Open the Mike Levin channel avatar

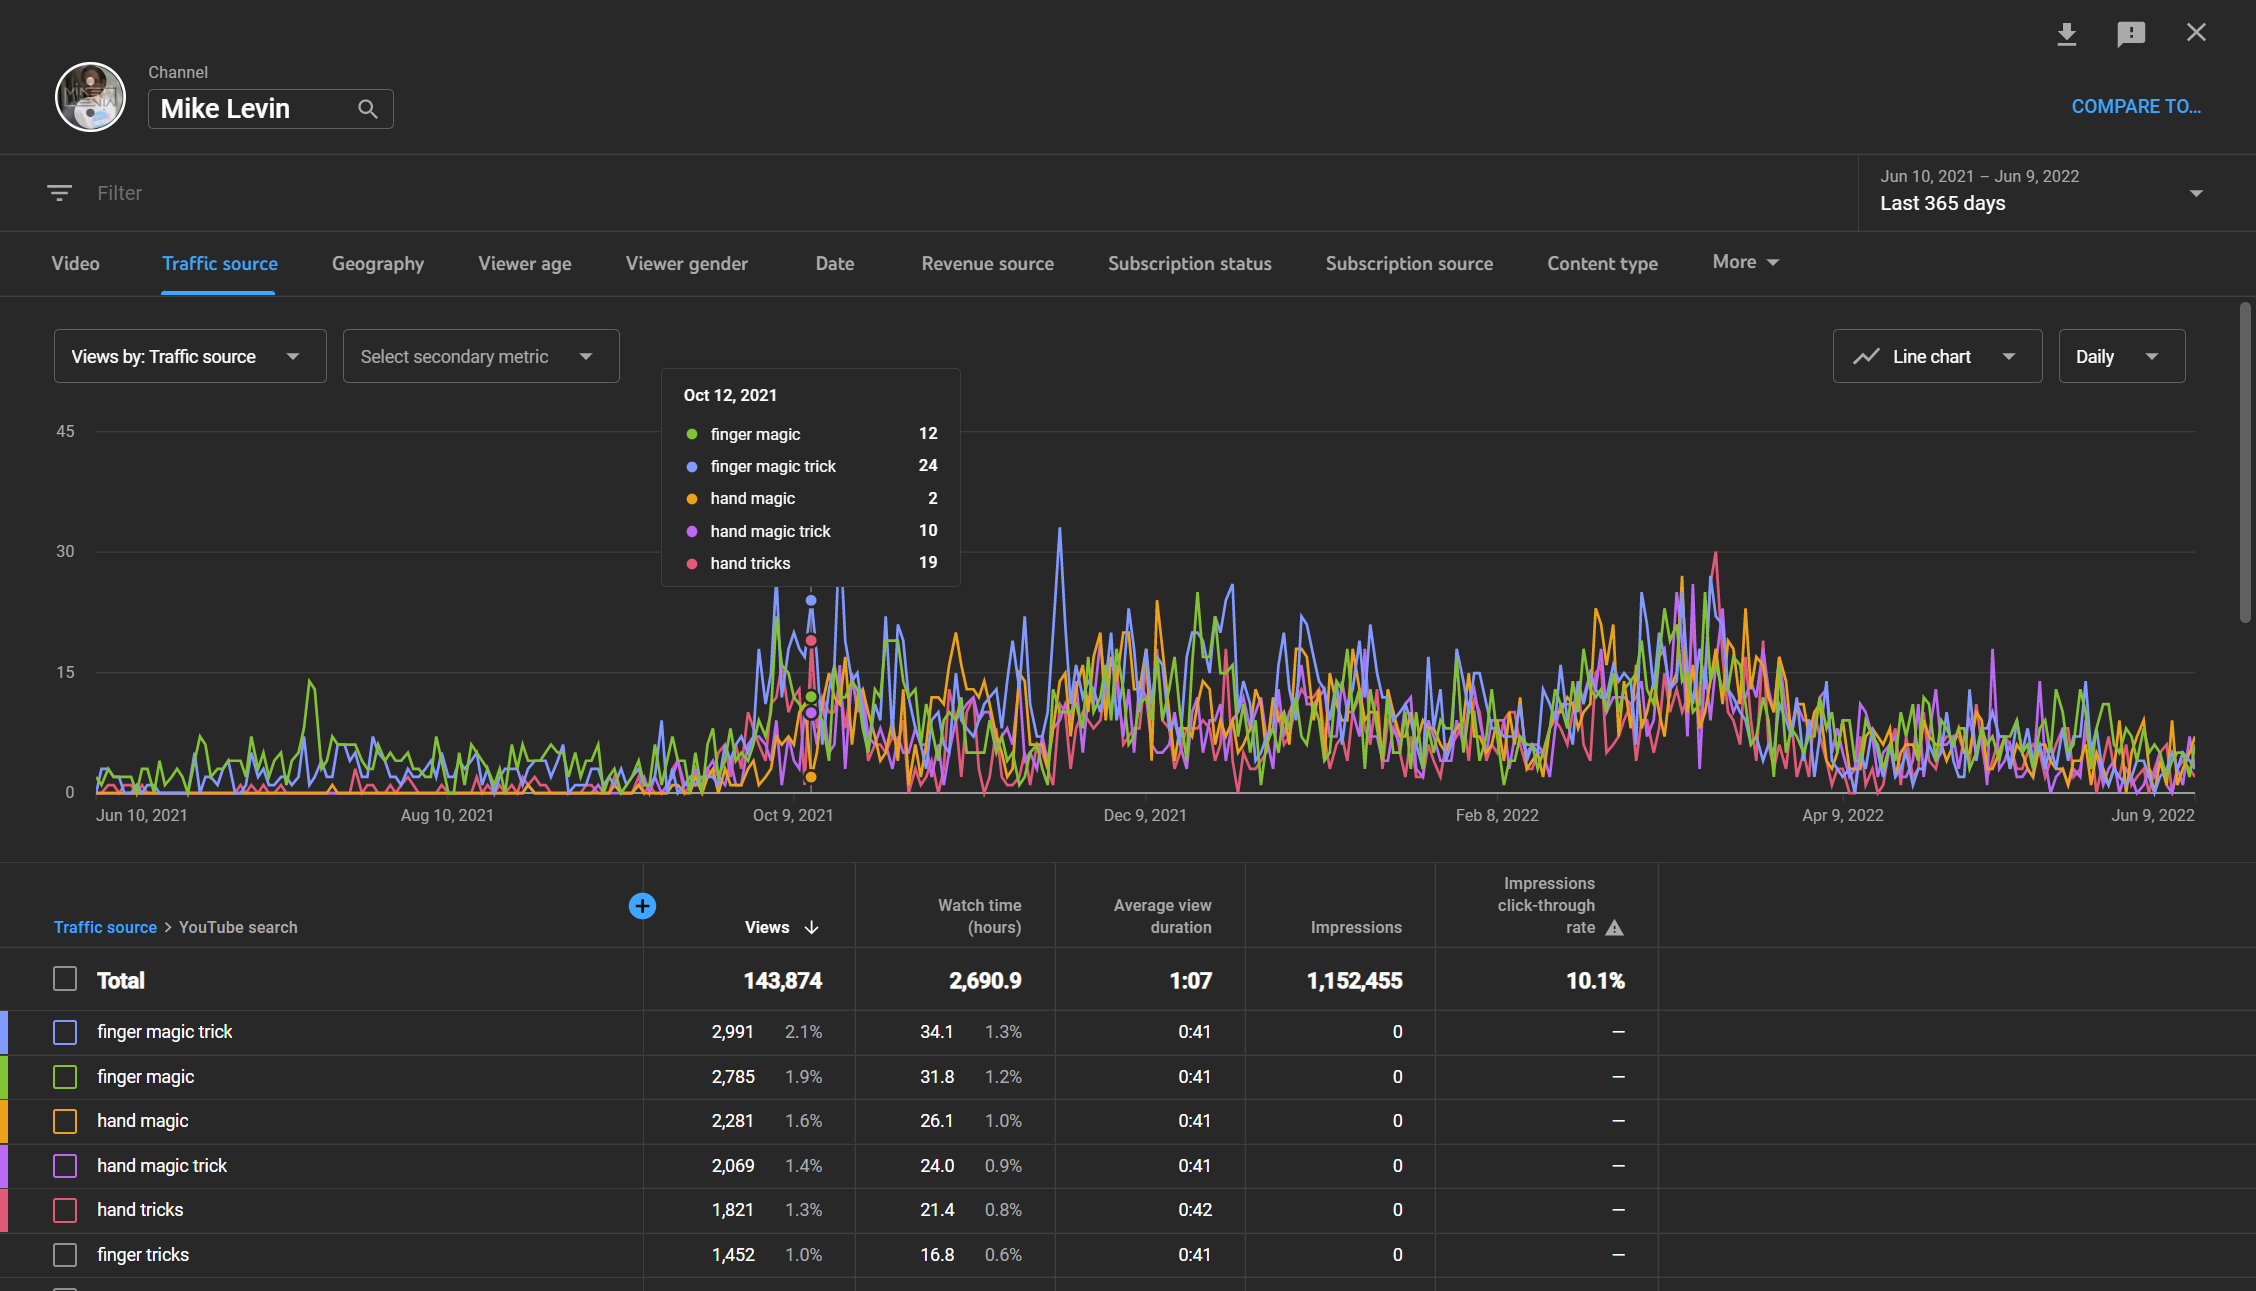coord(90,97)
